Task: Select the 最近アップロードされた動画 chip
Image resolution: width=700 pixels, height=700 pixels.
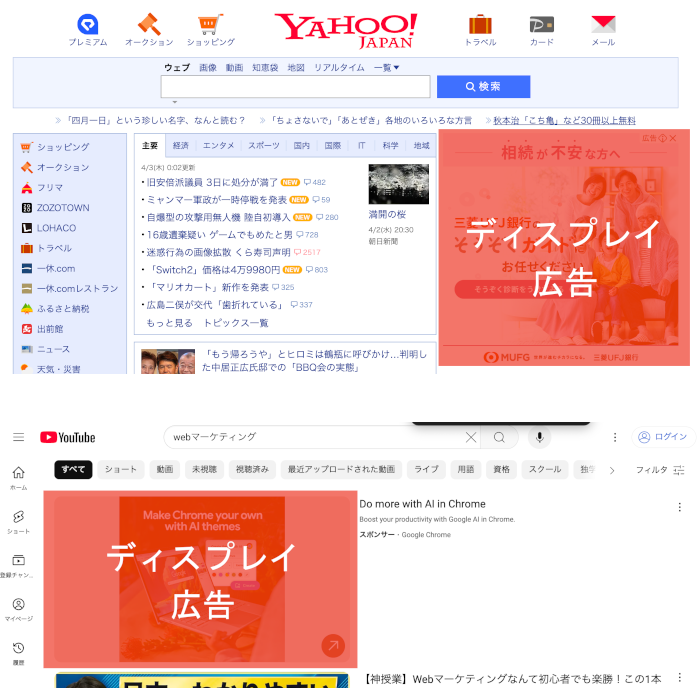Action: point(341,469)
